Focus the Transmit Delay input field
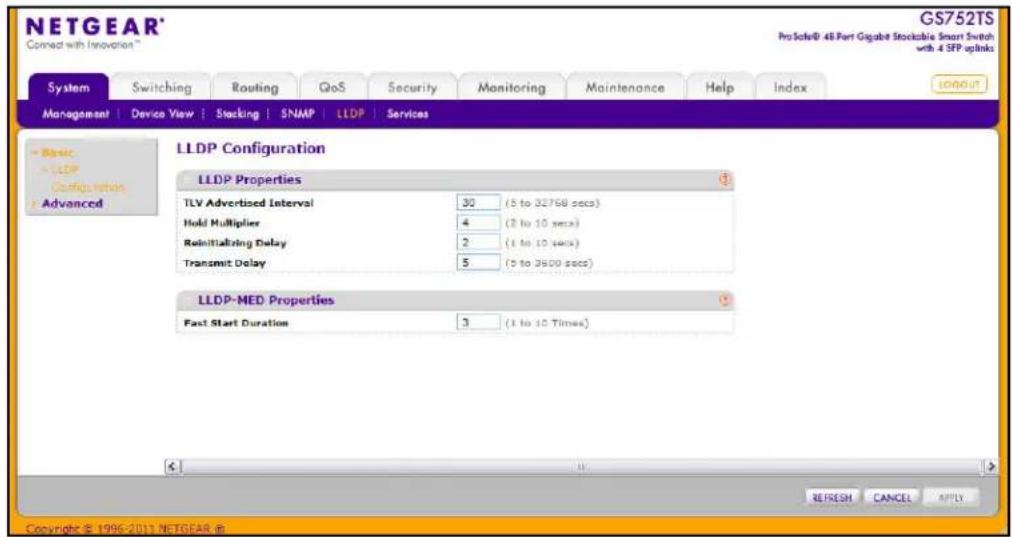The width and height of the screenshot is (1012, 537). [x=478, y=263]
